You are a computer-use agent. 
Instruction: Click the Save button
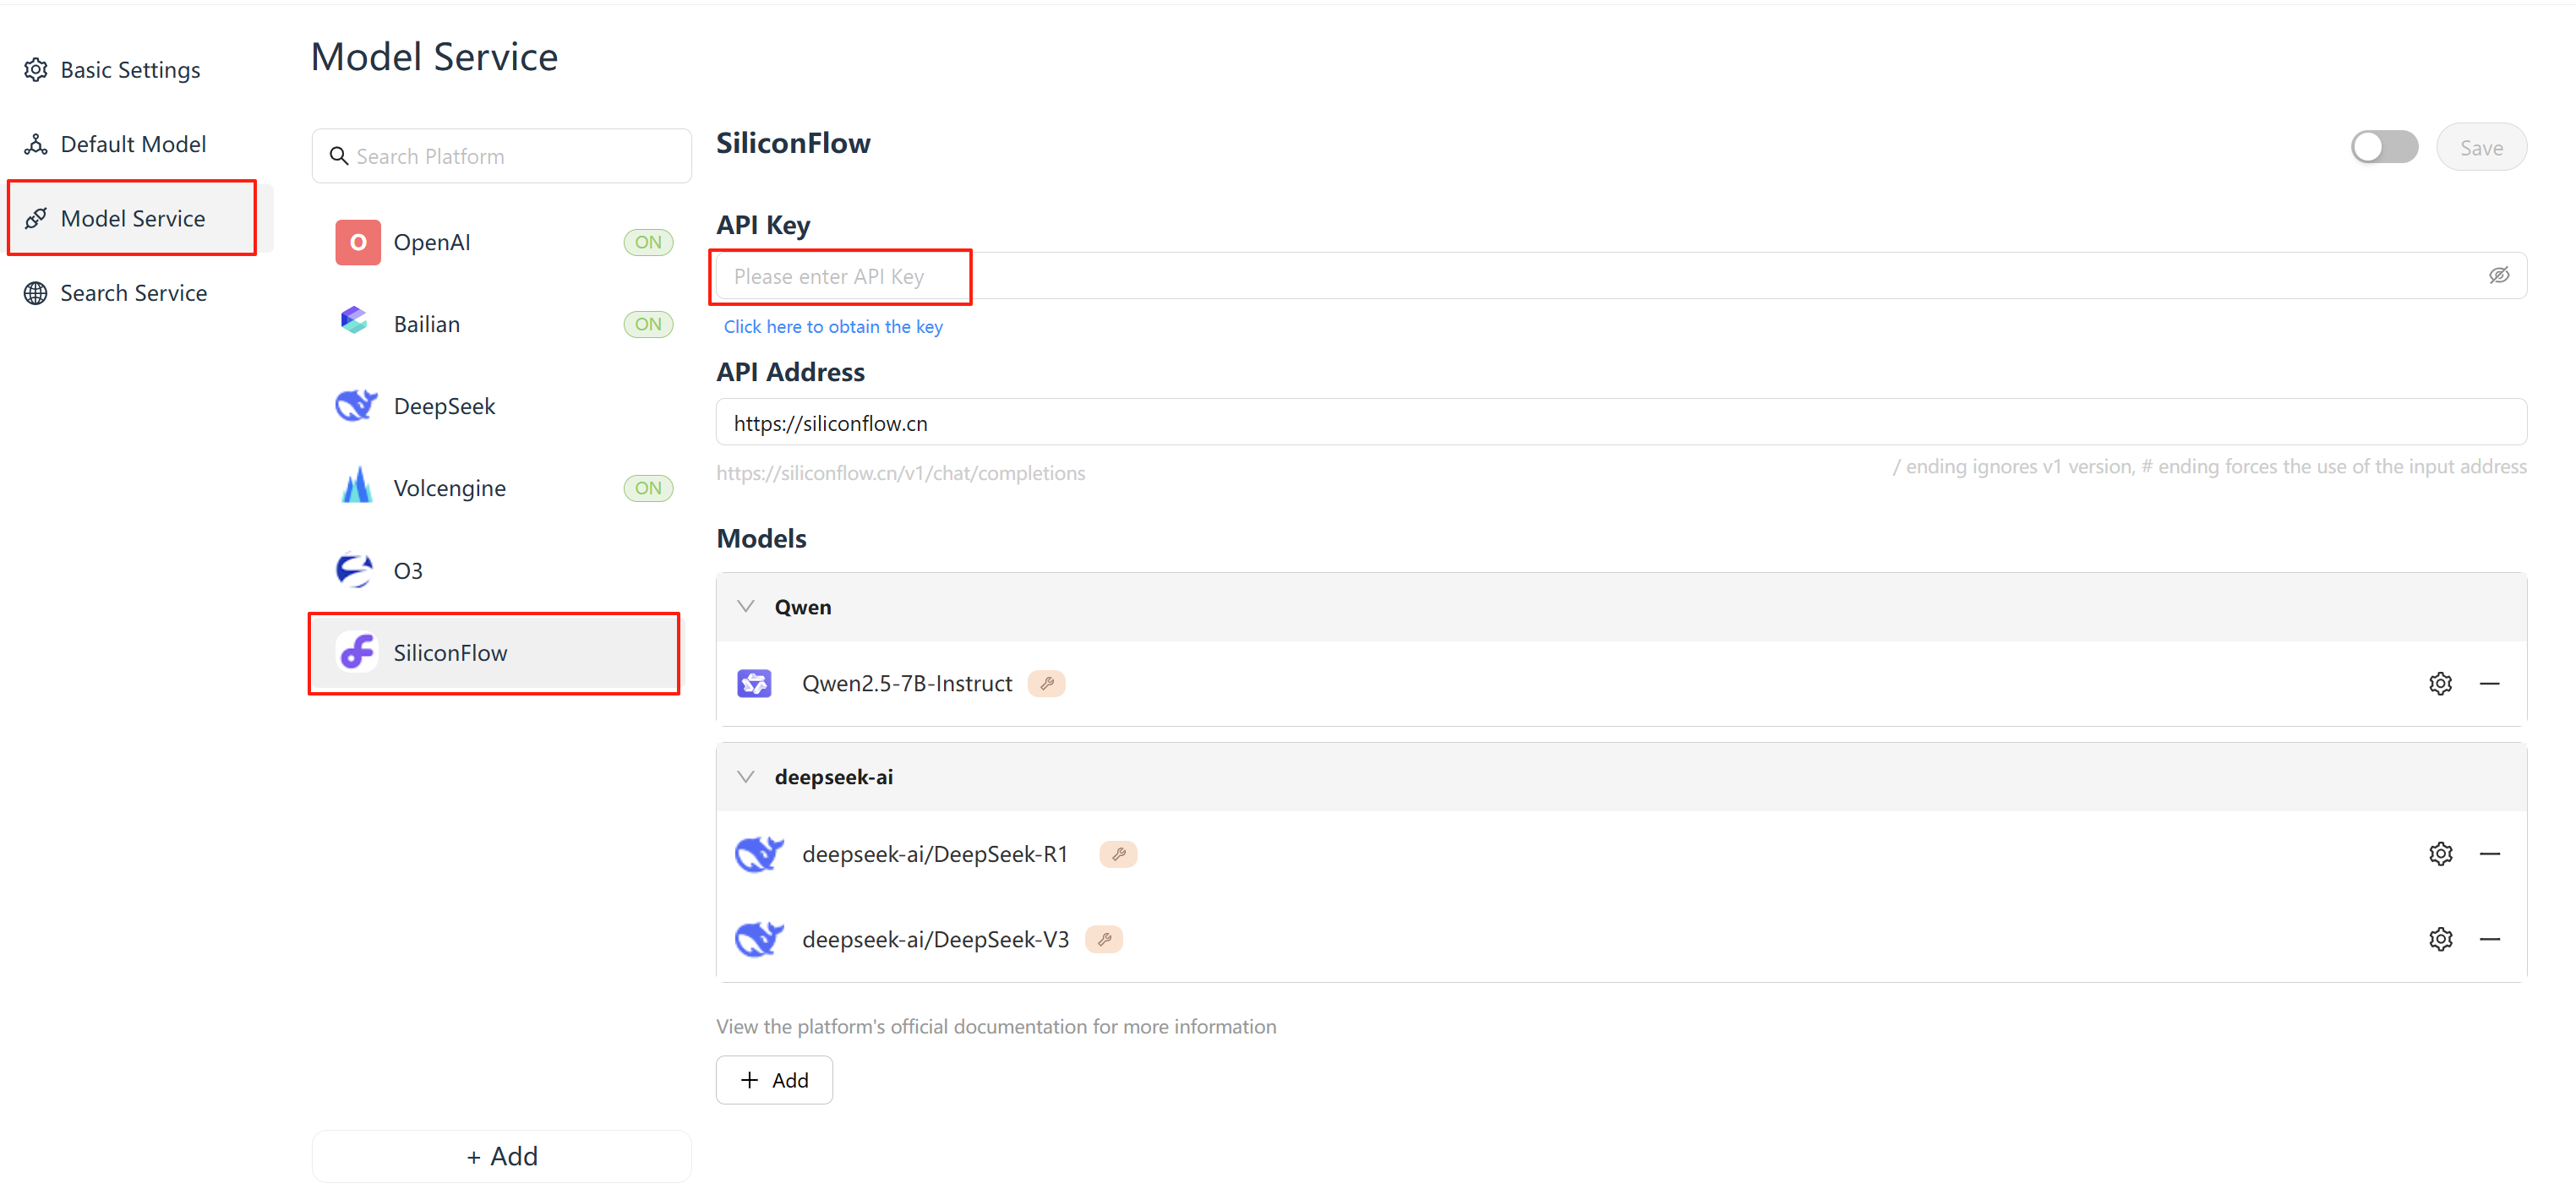tap(2481, 147)
